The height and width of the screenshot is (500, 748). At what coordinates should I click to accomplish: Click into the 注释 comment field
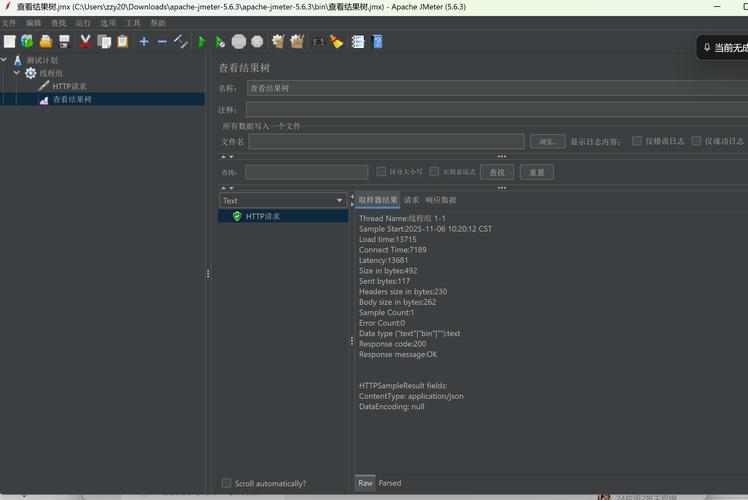tap(497, 110)
